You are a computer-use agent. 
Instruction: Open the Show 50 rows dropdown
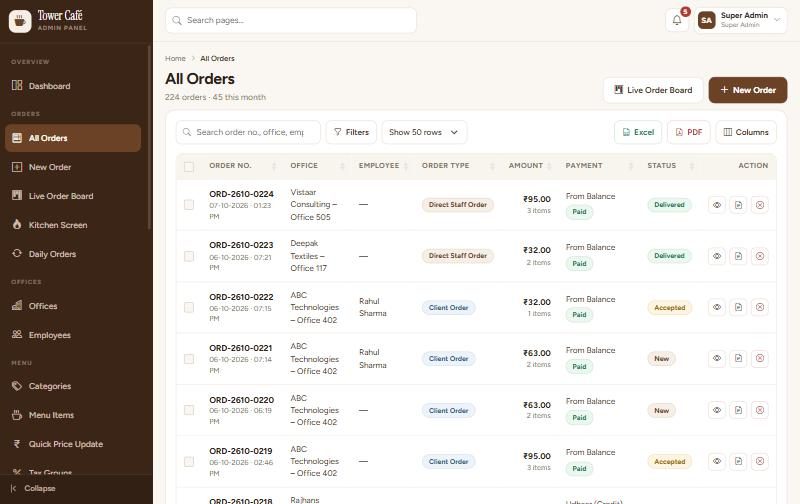(x=424, y=132)
